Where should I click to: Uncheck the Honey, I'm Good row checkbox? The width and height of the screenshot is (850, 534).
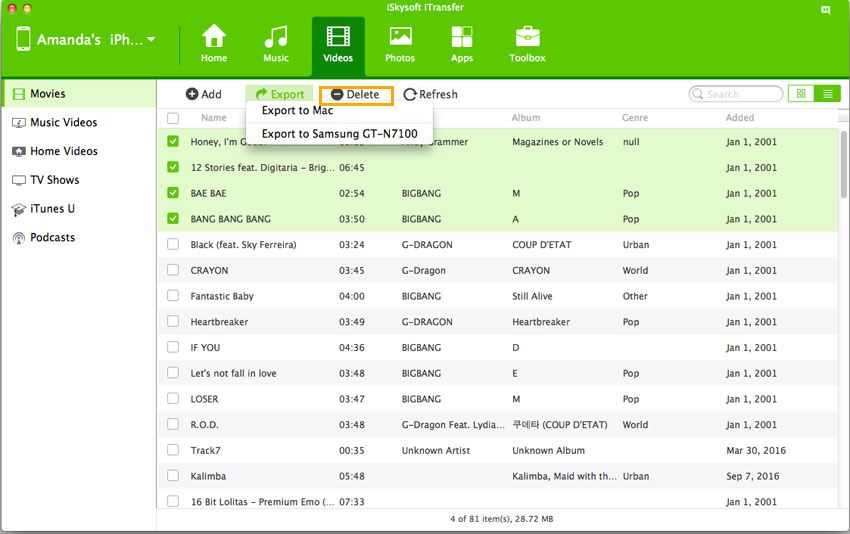[173, 141]
